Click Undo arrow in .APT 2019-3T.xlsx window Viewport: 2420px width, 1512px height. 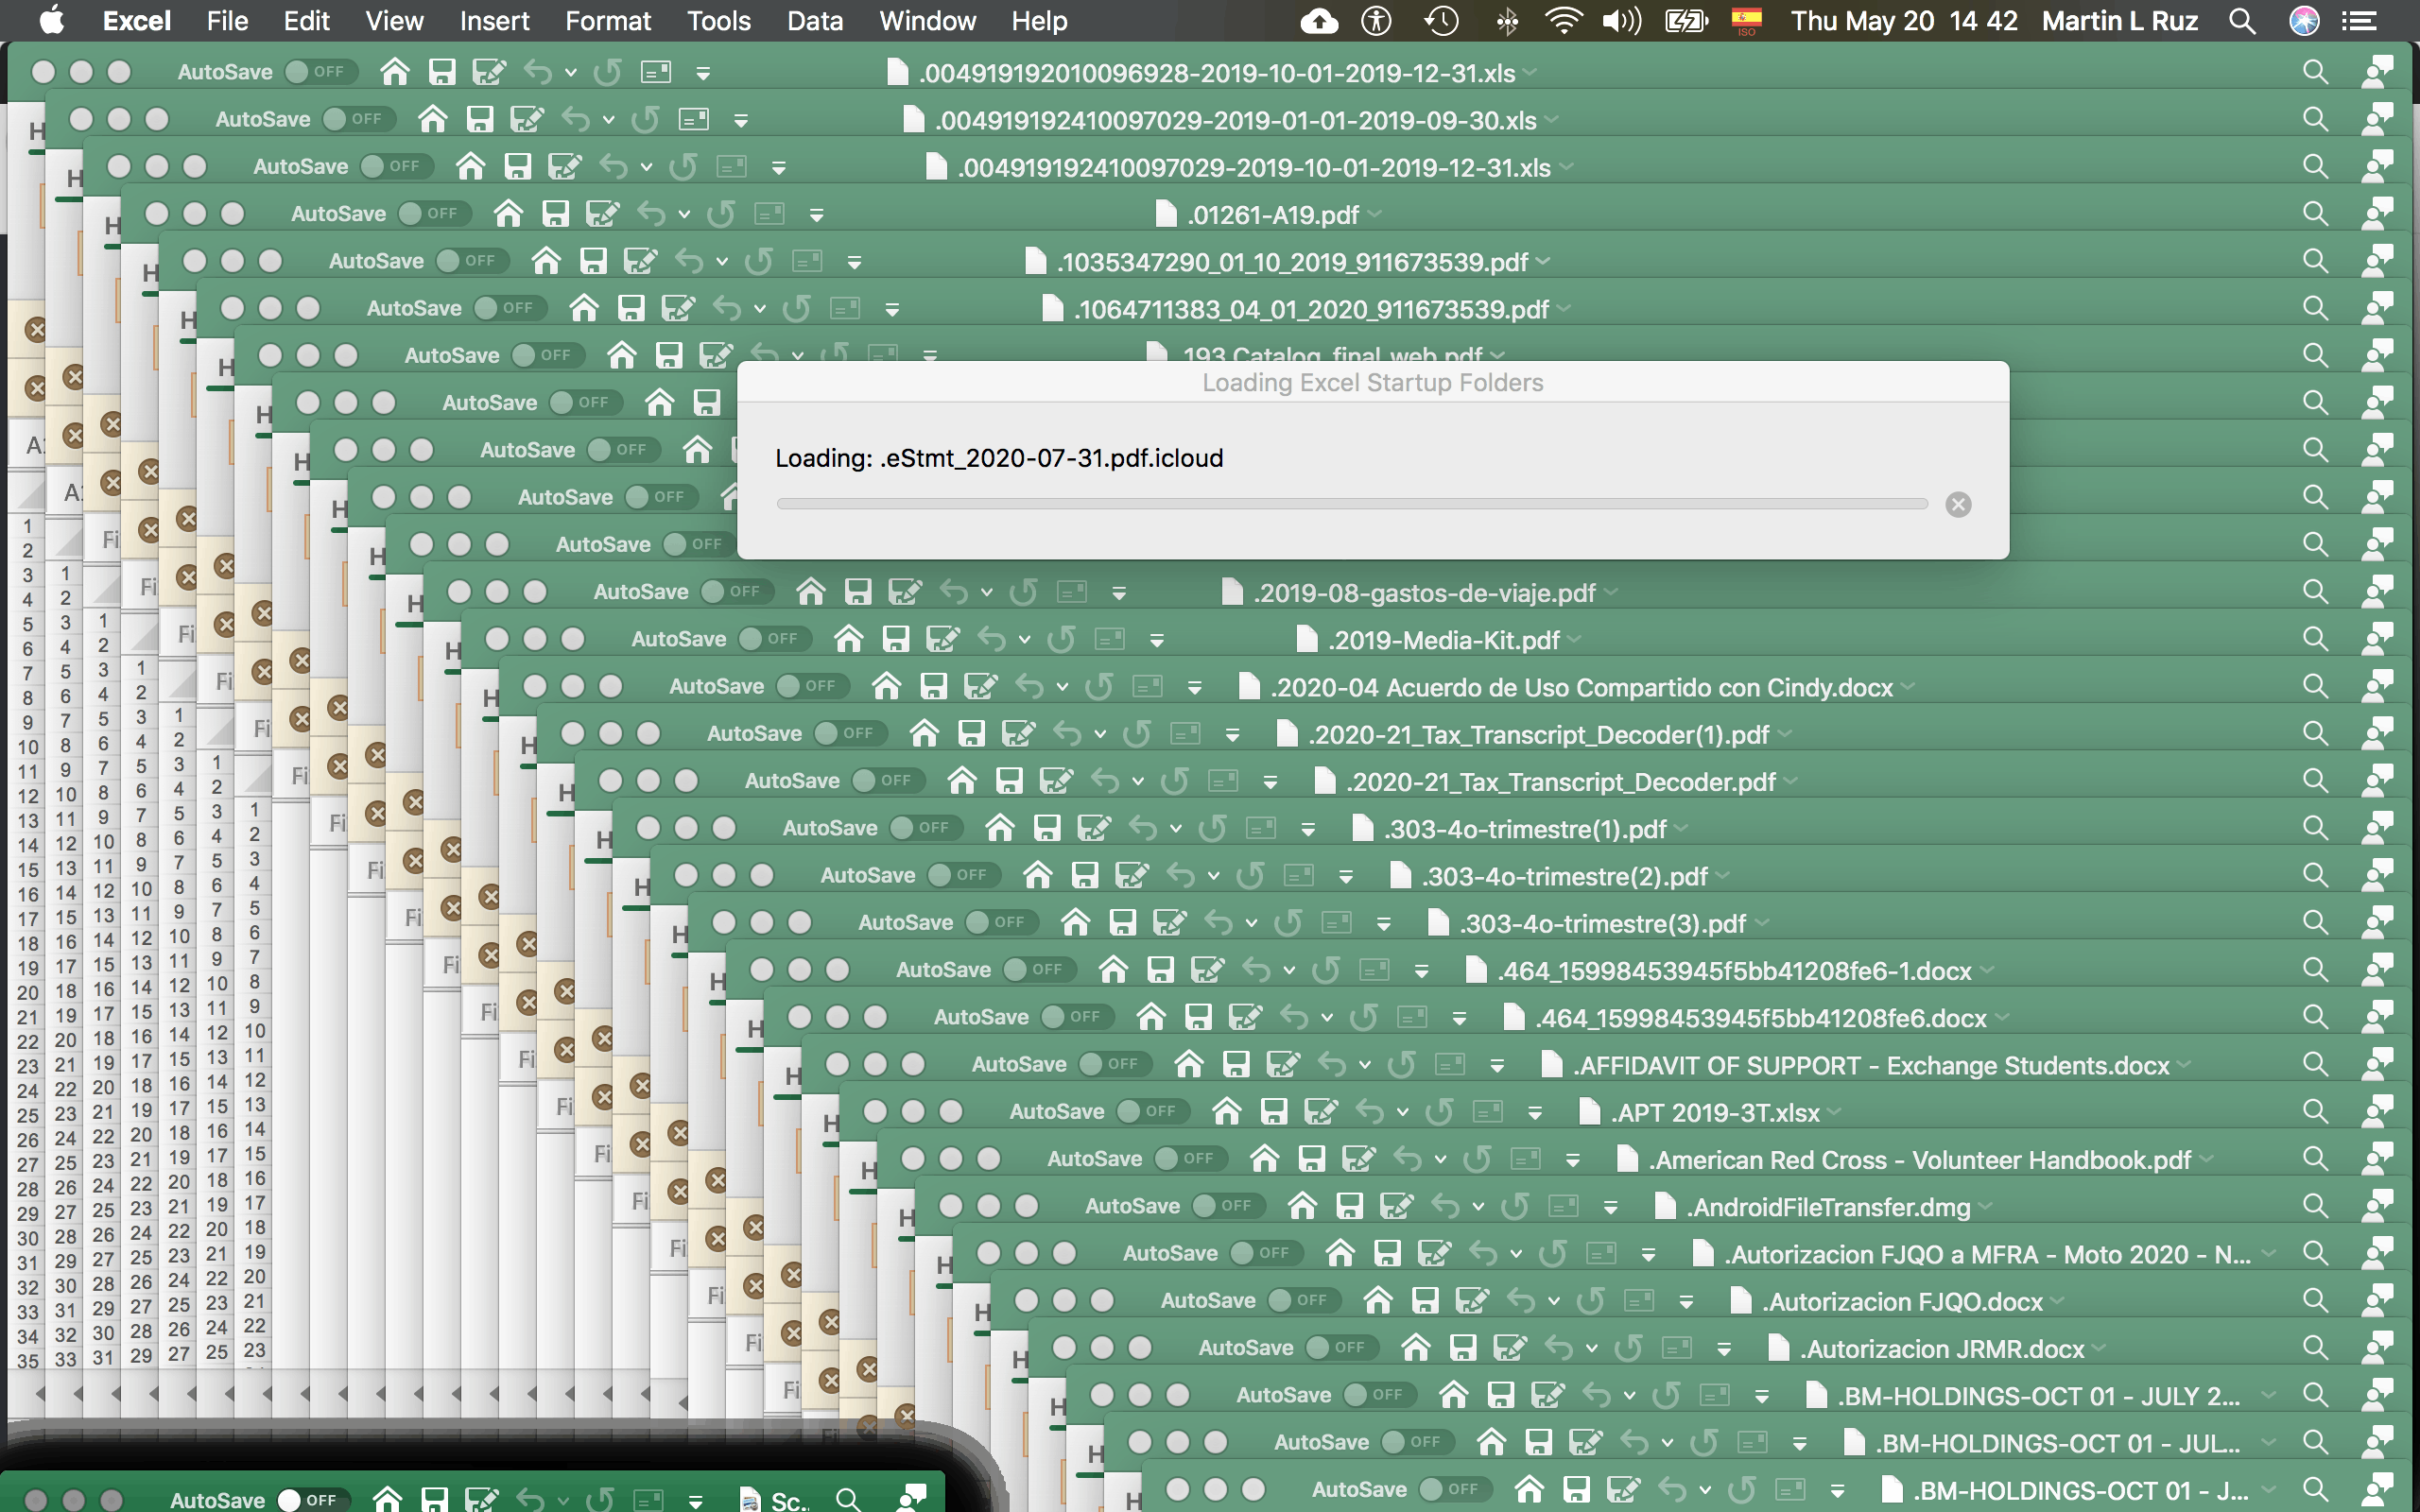pyautogui.click(x=1369, y=1112)
